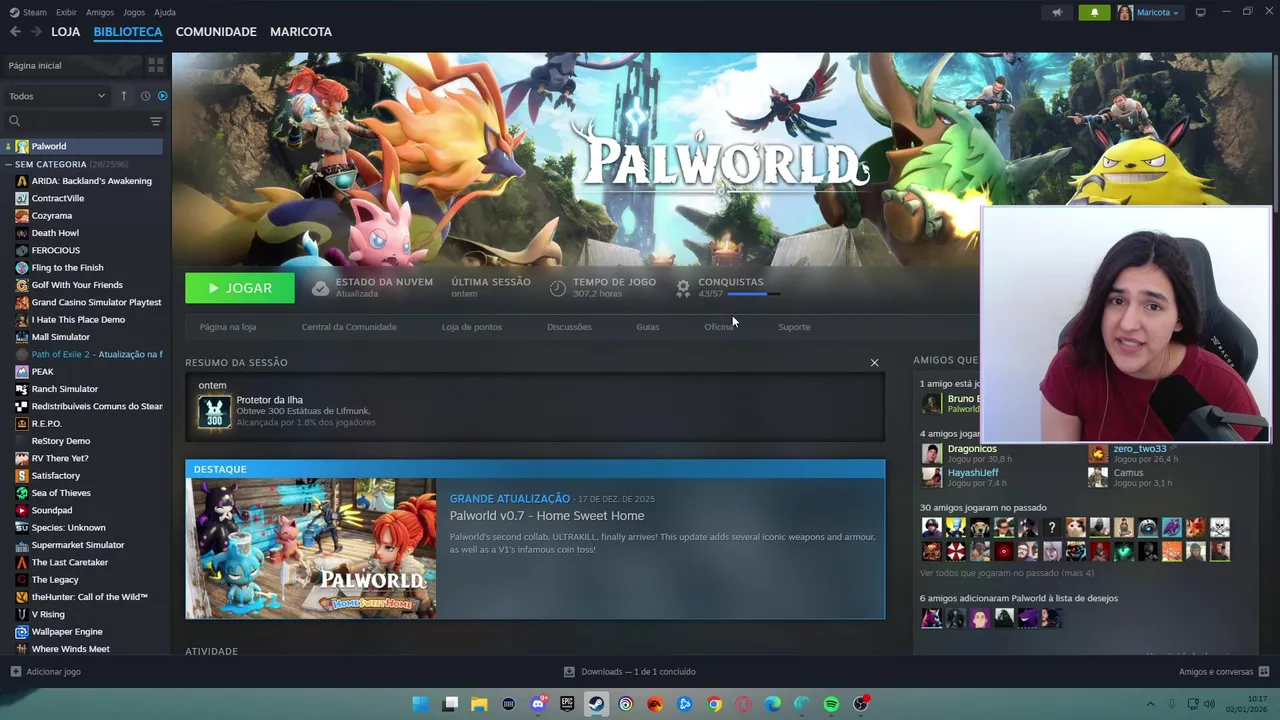The width and height of the screenshot is (1280, 720).
Task: Click the announcements megaphone icon
Action: pos(1057,12)
